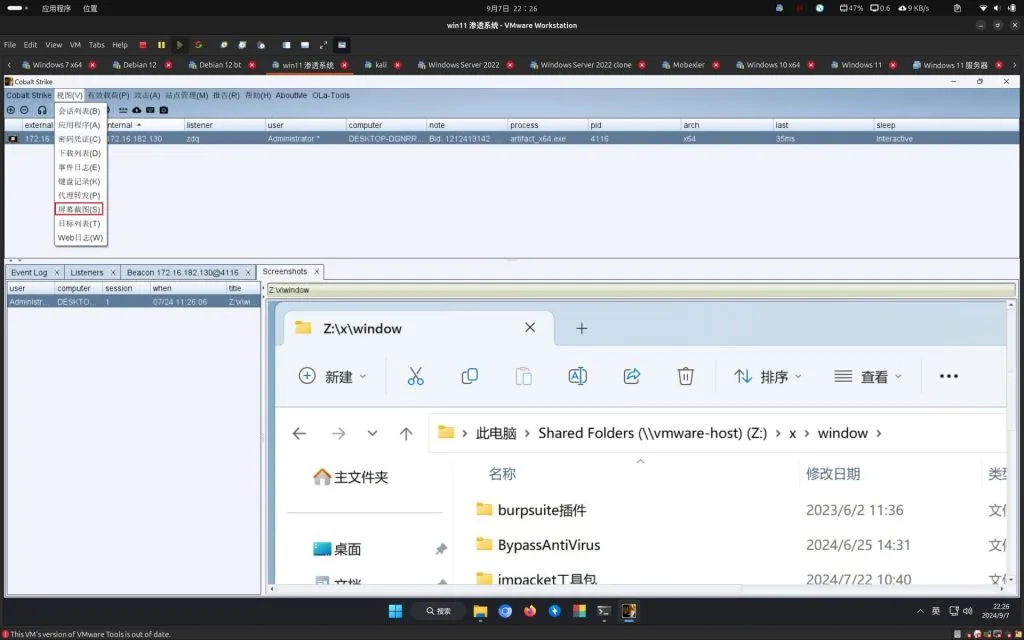1024x640 pixels.
Task: Open VMware VM menu
Action: coord(75,45)
